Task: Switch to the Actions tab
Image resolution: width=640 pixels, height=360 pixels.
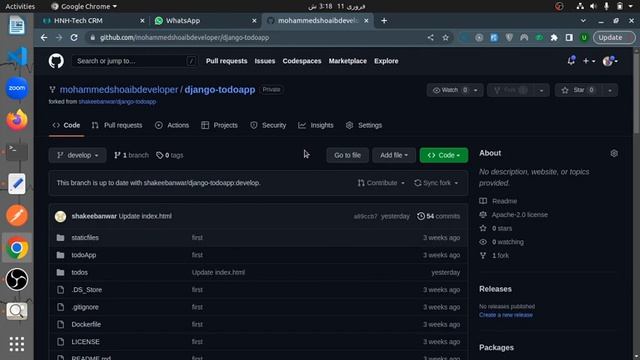Action: [172, 125]
